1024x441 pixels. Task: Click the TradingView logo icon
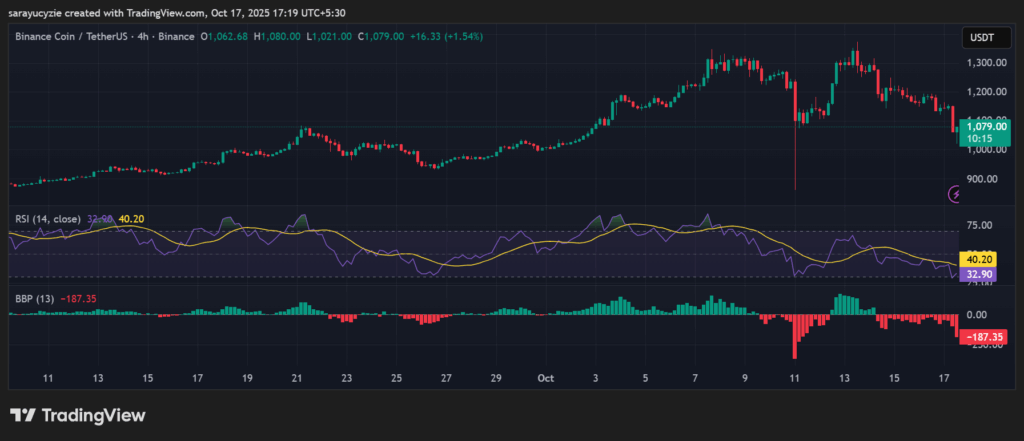pos(24,416)
